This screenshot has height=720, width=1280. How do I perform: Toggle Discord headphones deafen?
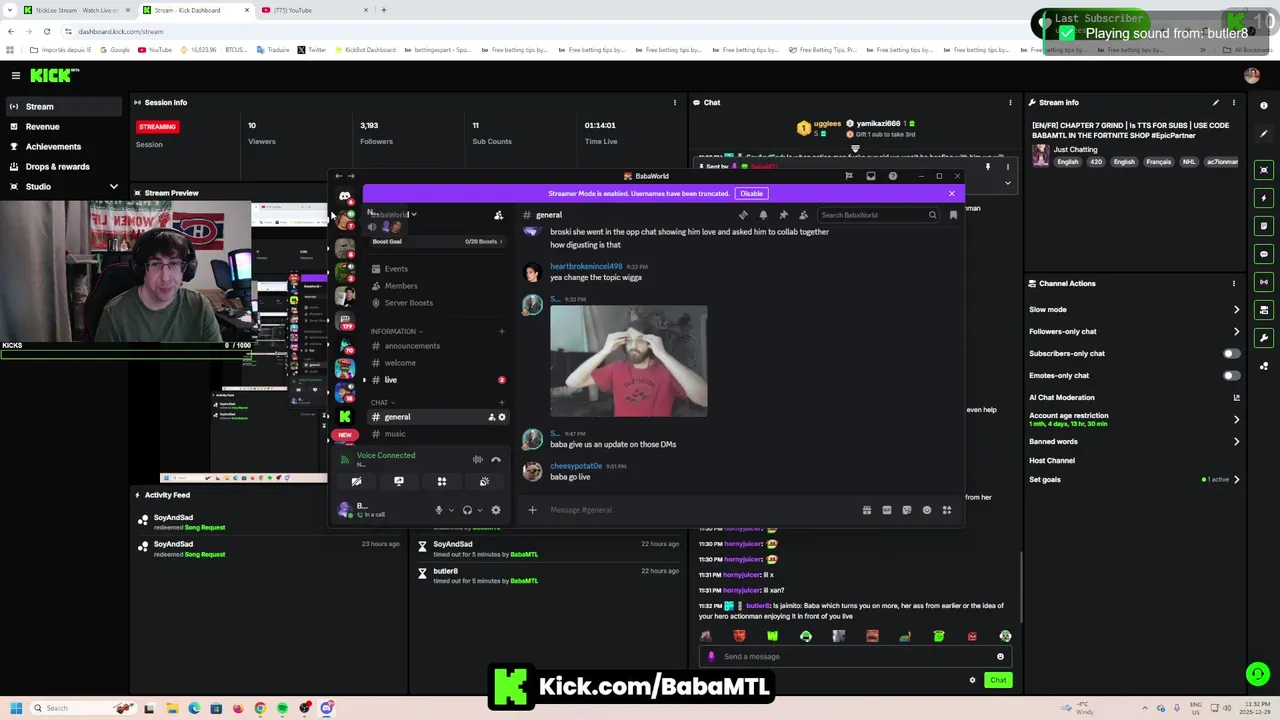467,510
